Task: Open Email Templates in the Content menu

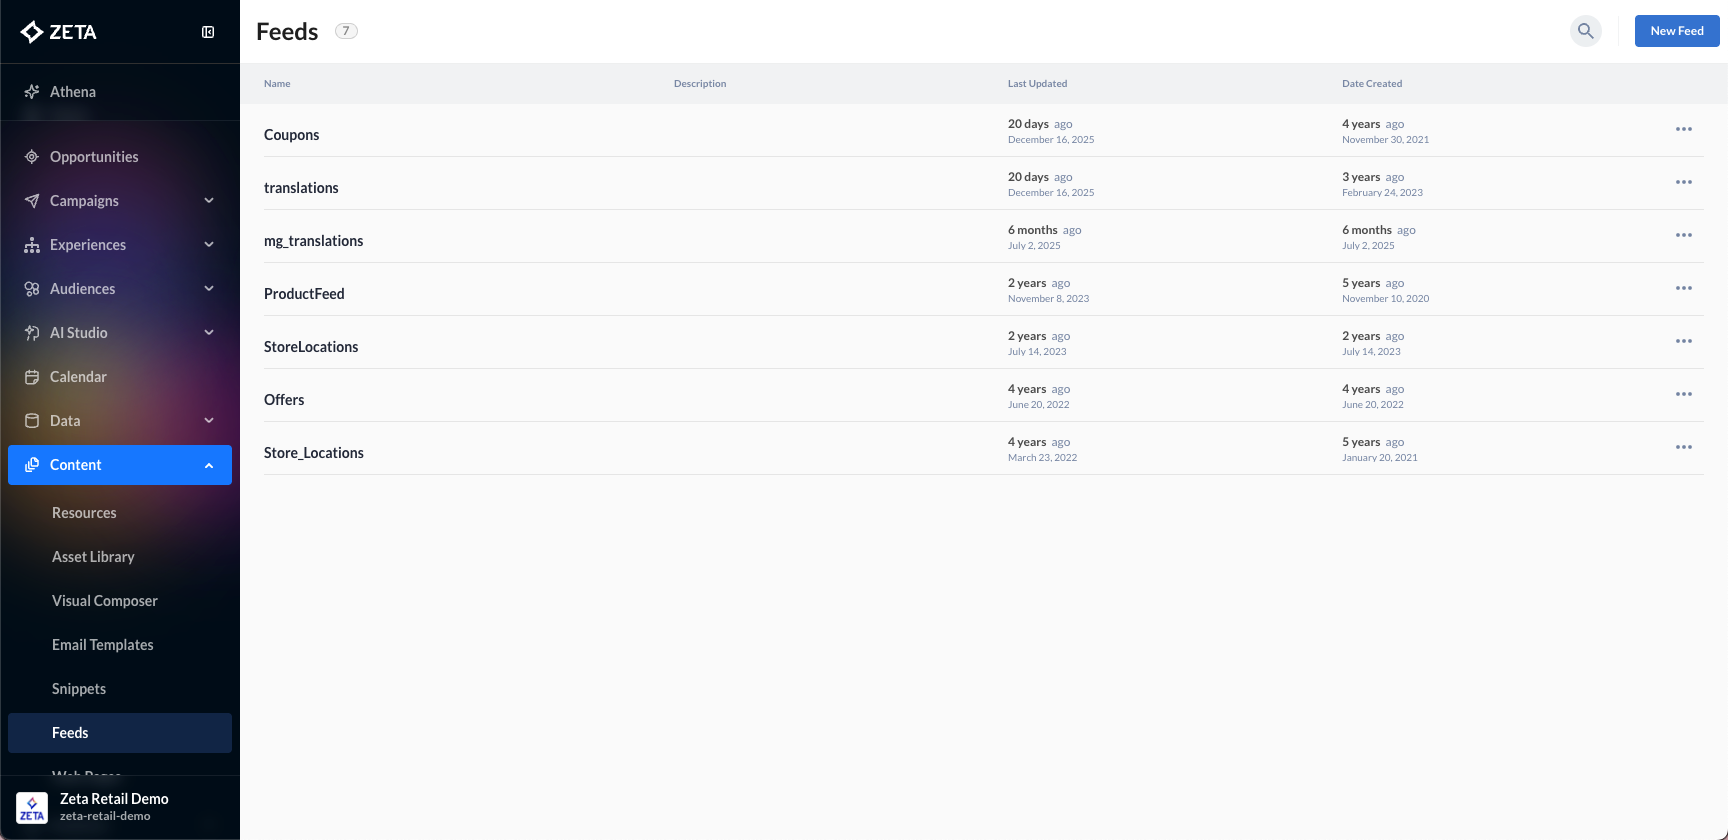Action: point(103,645)
